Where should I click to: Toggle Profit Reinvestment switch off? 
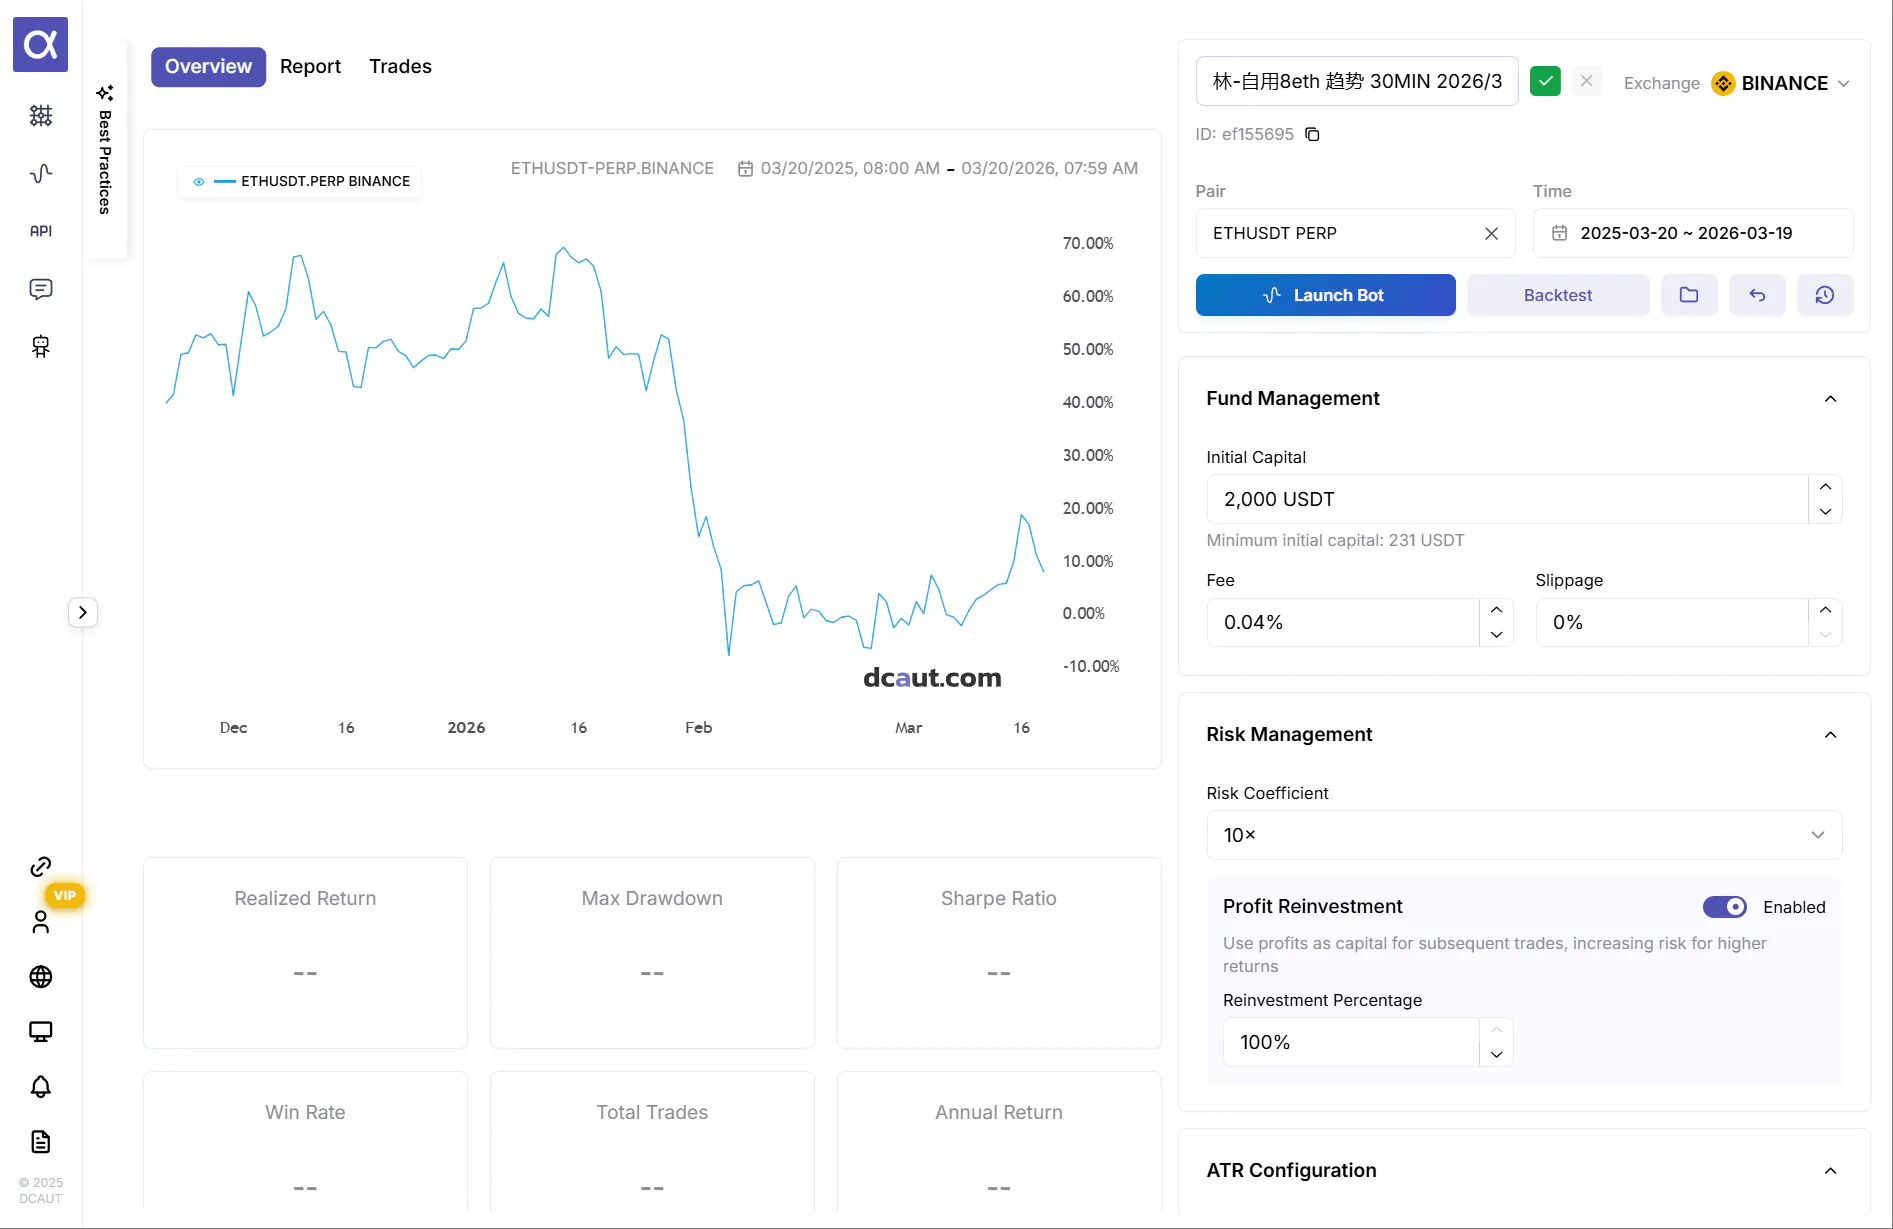(x=1725, y=907)
